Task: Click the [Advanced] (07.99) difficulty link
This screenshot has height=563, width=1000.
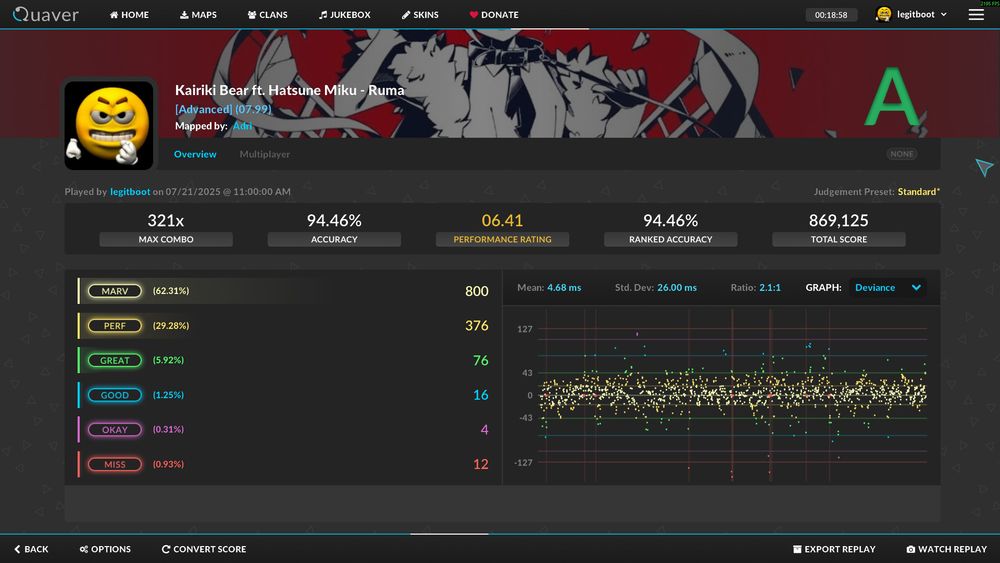Action: click(x=223, y=109)
